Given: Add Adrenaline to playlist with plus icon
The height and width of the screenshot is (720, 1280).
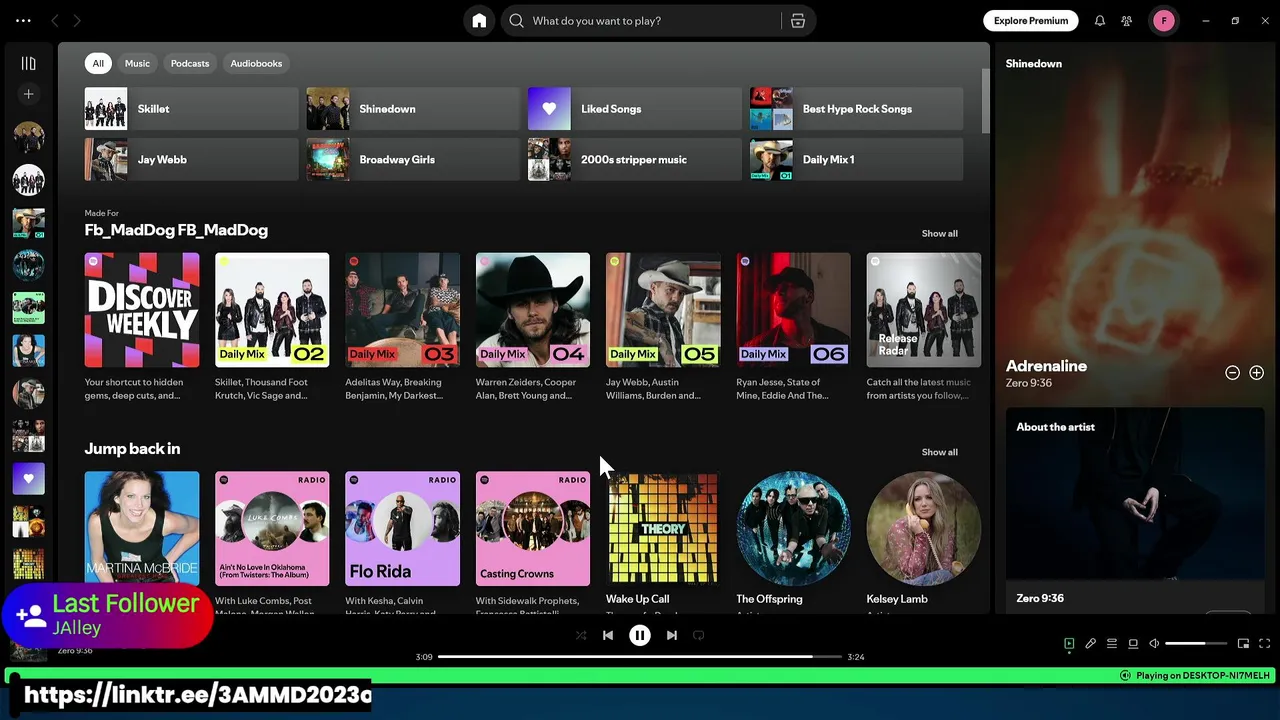Looking at the screenshot, I should [x=1256, y=373].
